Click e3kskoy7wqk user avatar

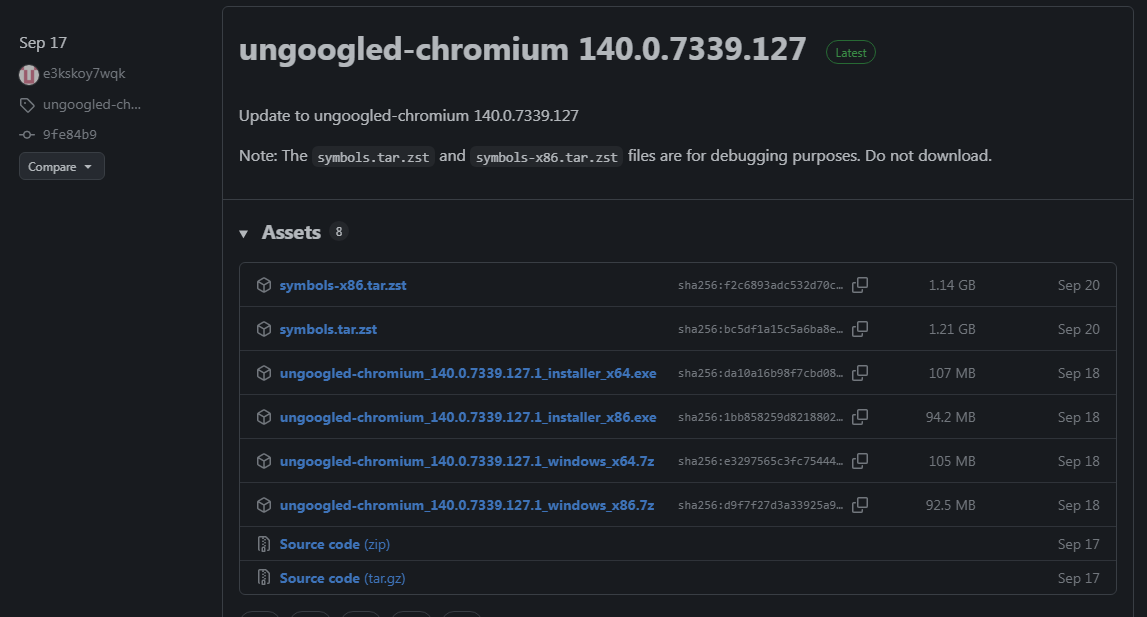click(x=28, y=74)
